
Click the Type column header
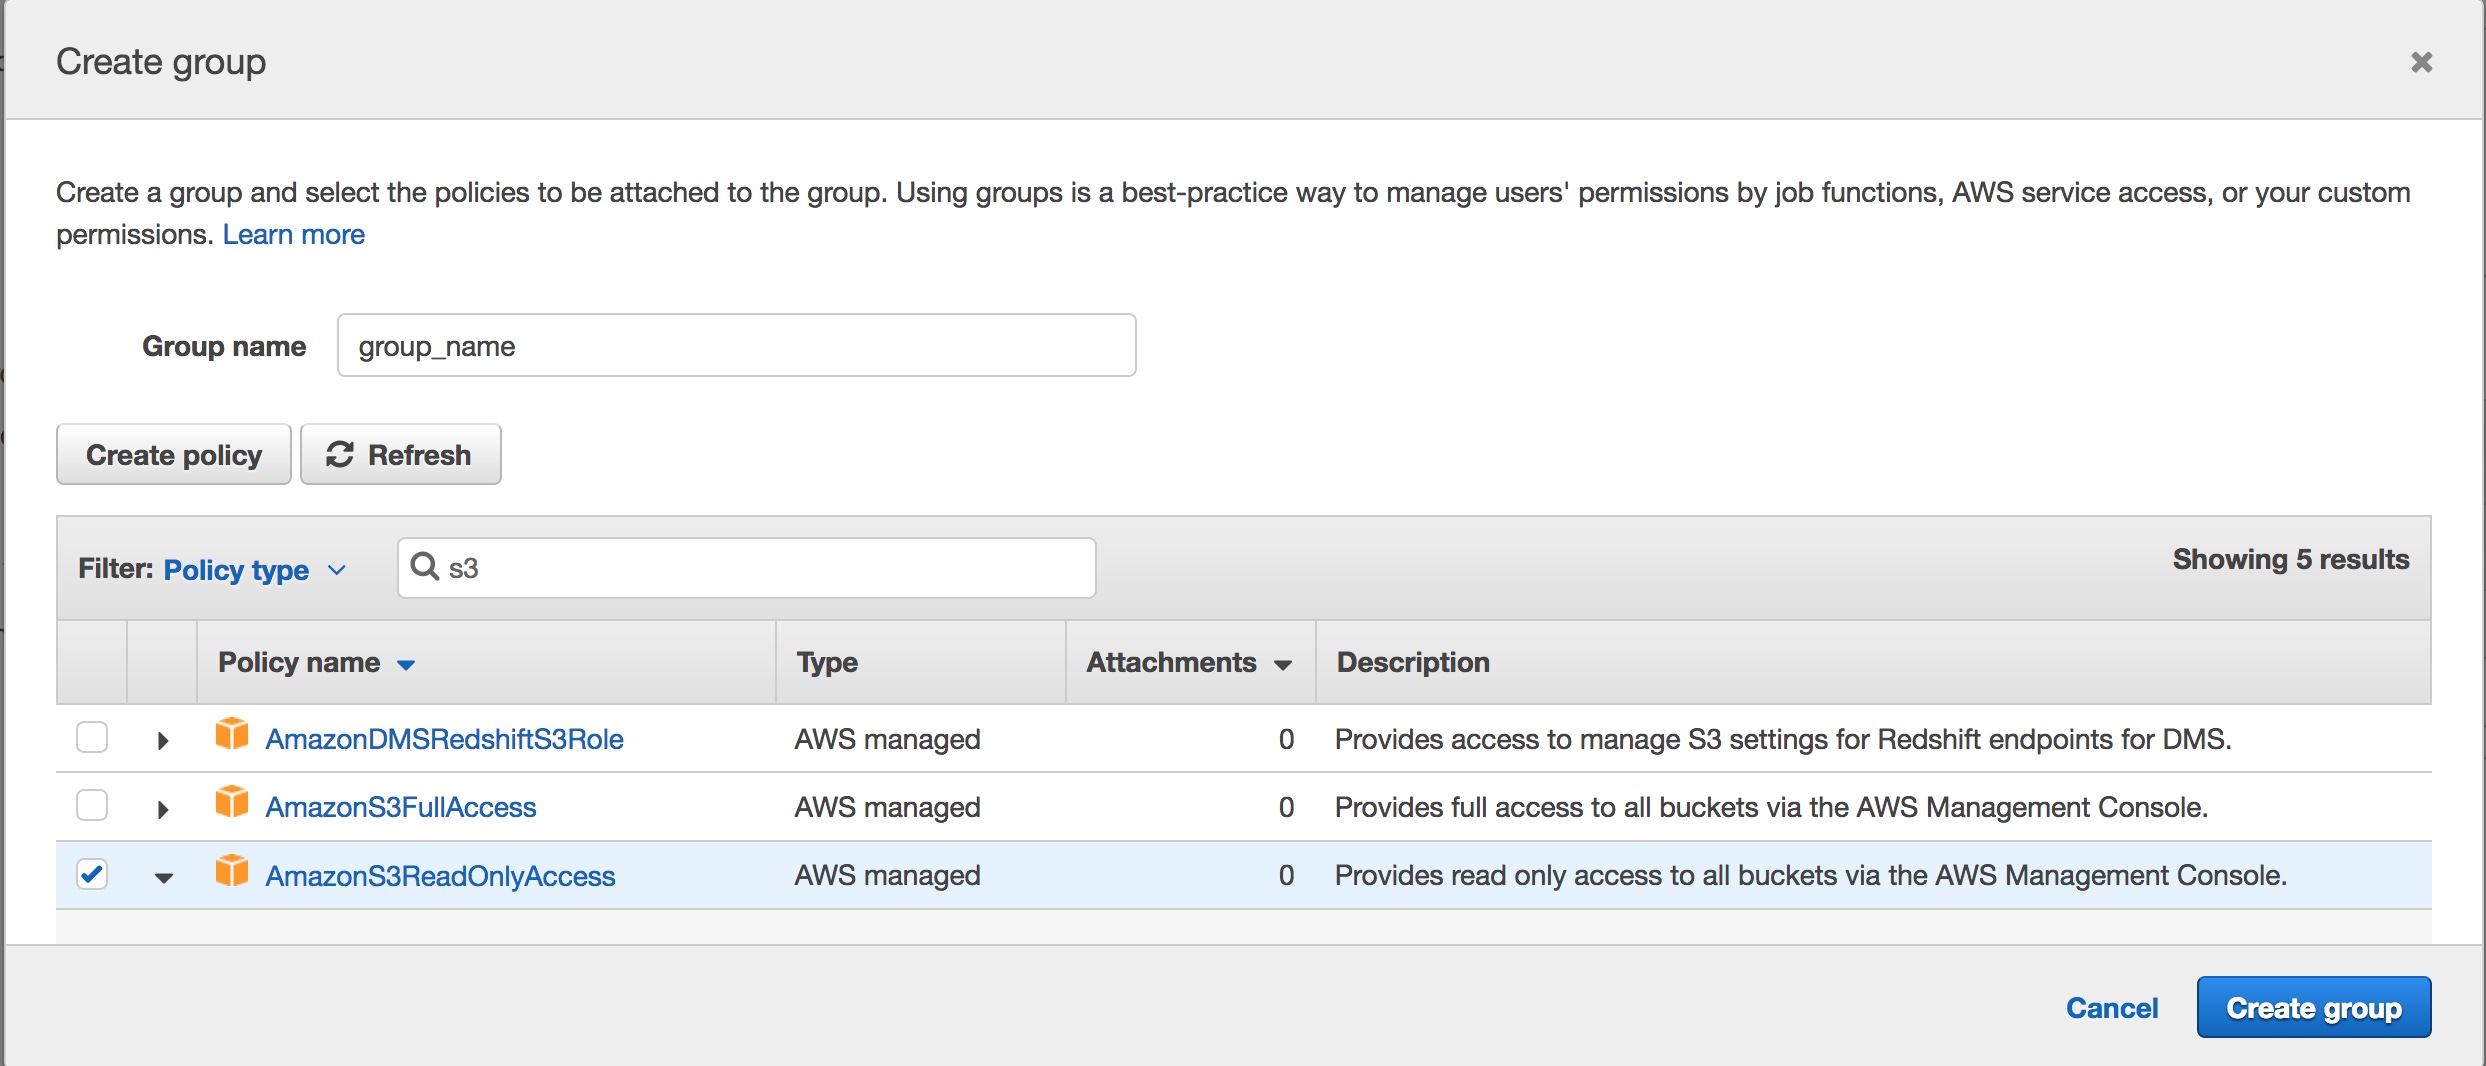pyautogui.click(x=827, y=662)
